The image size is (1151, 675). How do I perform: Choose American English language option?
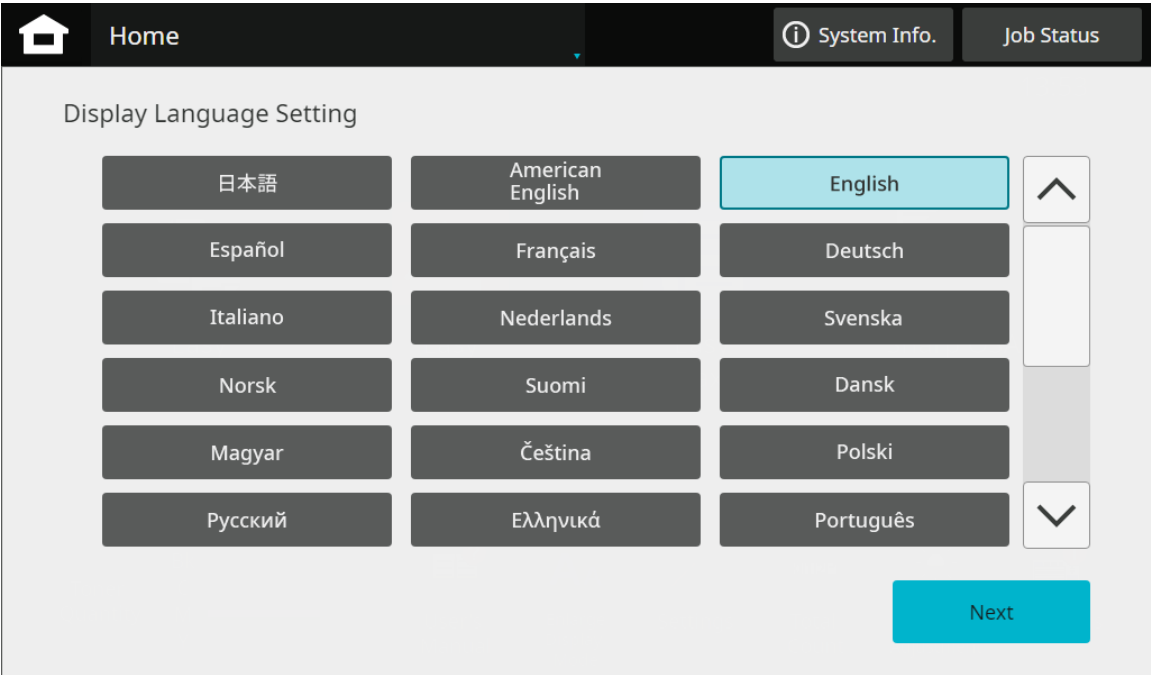pyautogui.click(x=555, y=183)
